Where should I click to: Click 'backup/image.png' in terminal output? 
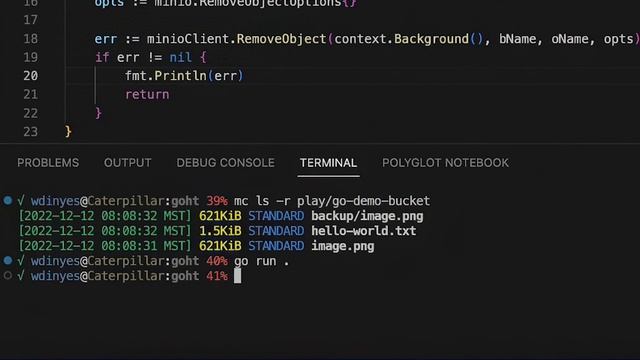tap(367, 216)
